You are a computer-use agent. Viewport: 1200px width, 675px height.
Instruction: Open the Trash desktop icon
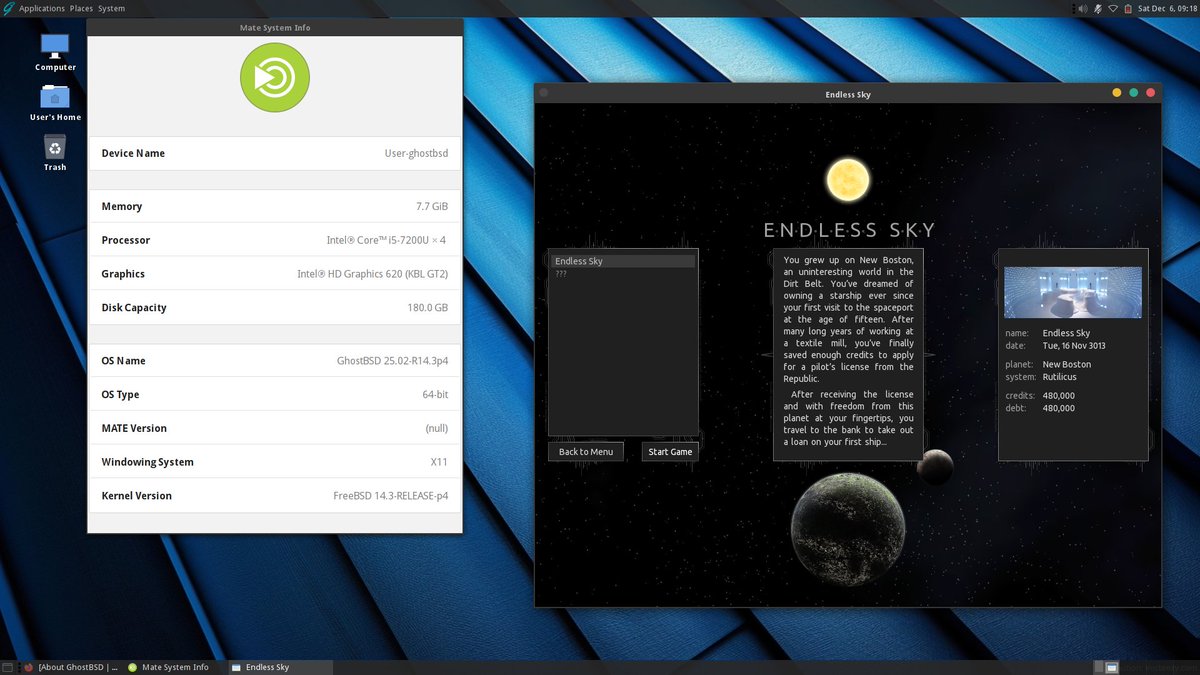(55, 147)
